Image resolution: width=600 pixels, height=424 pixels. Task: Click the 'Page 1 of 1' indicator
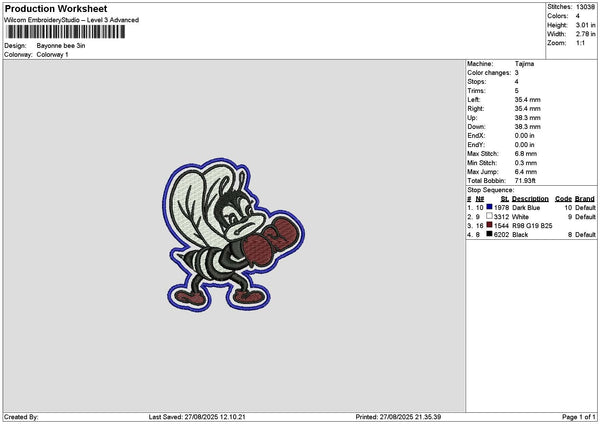click(579, 417)
